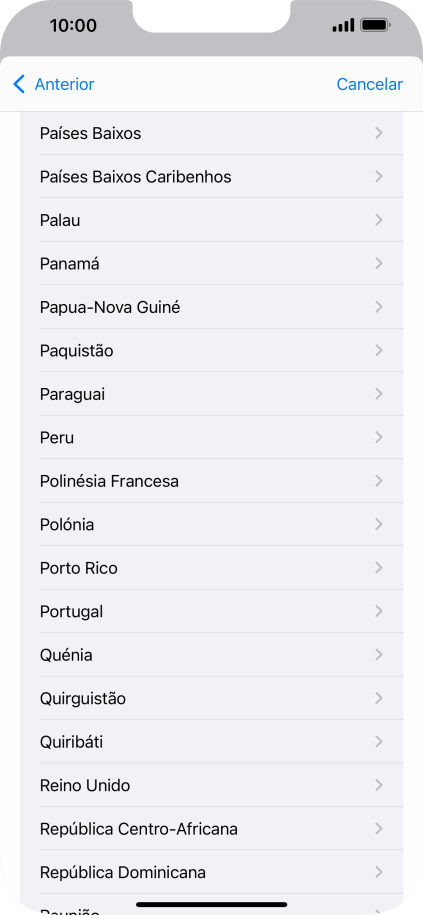Image resolution: width=423 pixels, height=915 pixels.
Task: Click the chevron on the Palau row
Action: (x=379, y=220)
